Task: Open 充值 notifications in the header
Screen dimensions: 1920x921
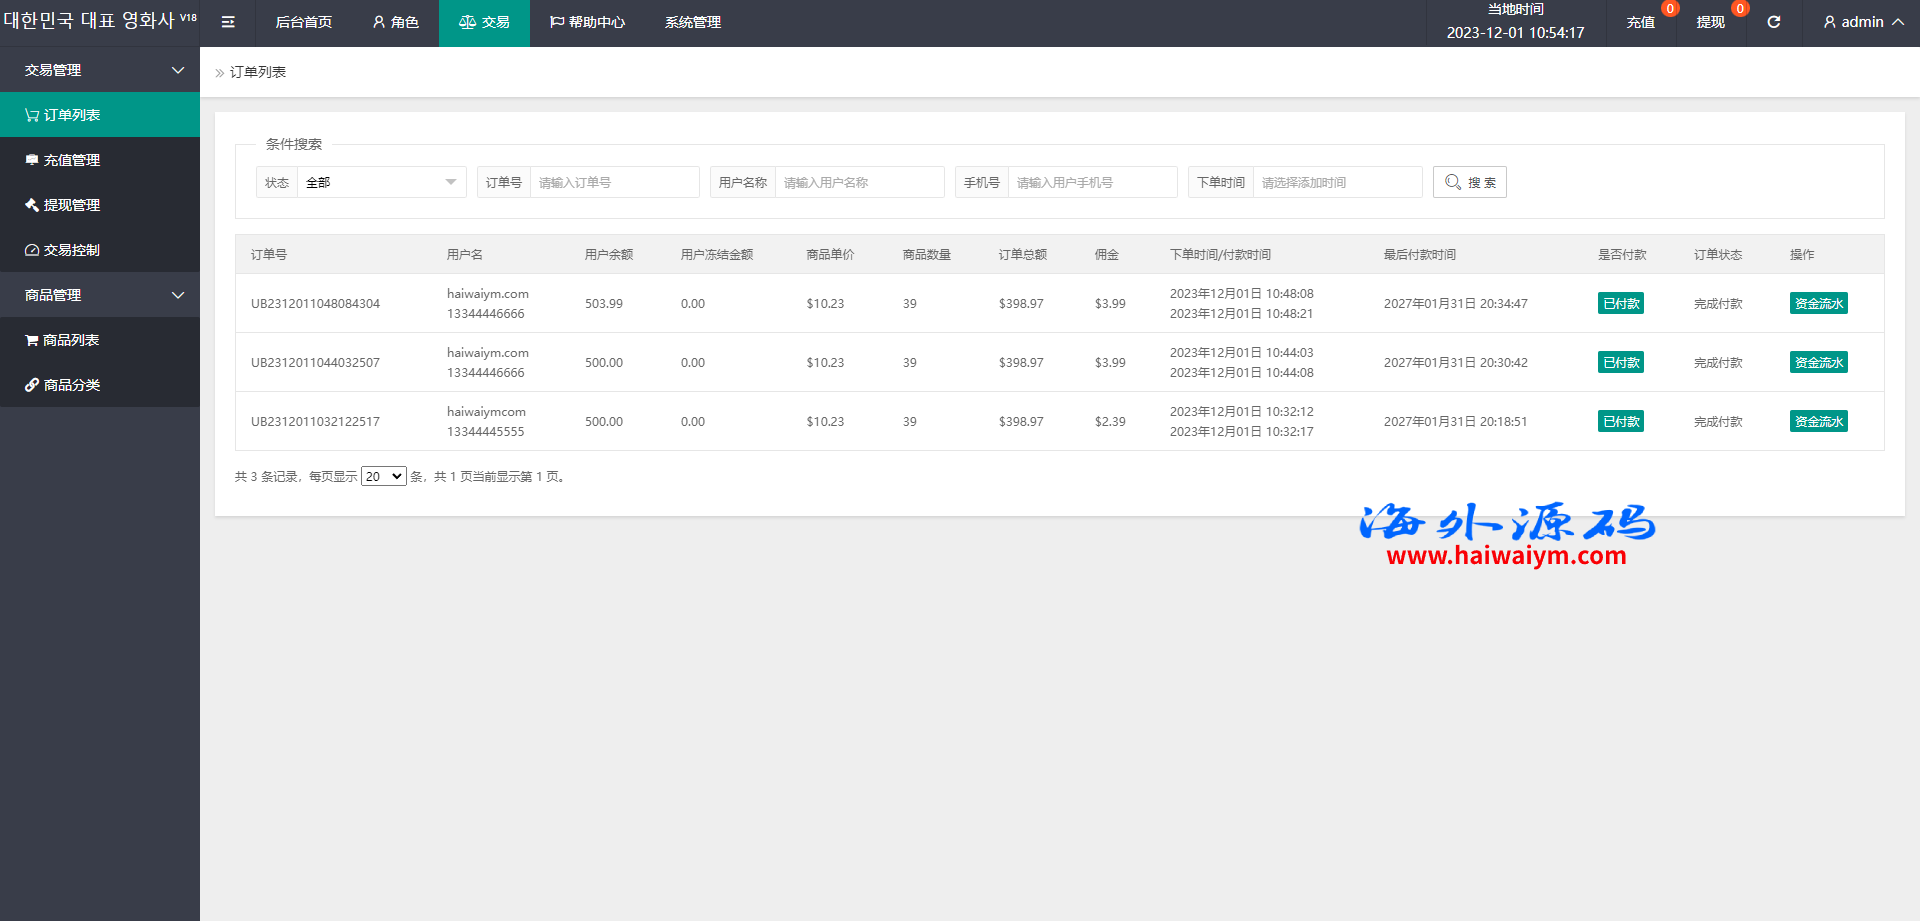Action: pos(1641,22)
